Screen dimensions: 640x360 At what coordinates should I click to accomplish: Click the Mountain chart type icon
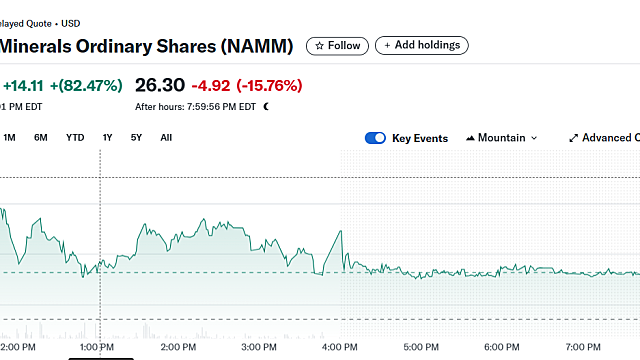[470, 138]
